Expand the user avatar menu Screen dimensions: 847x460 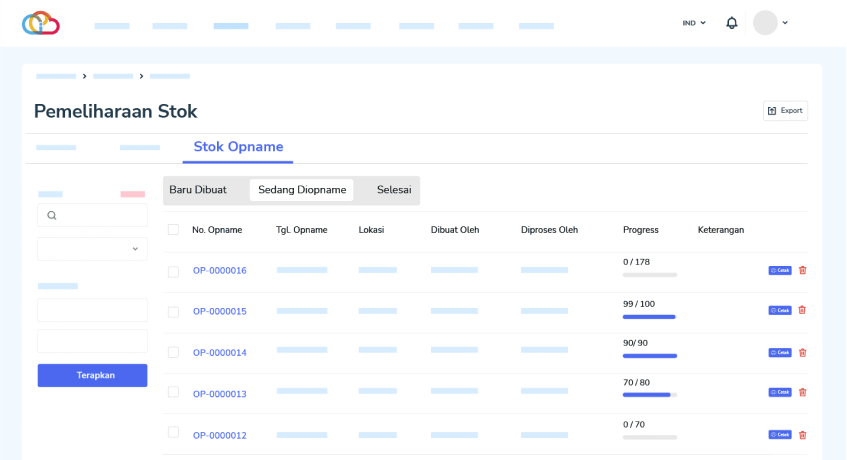(771, 23)
